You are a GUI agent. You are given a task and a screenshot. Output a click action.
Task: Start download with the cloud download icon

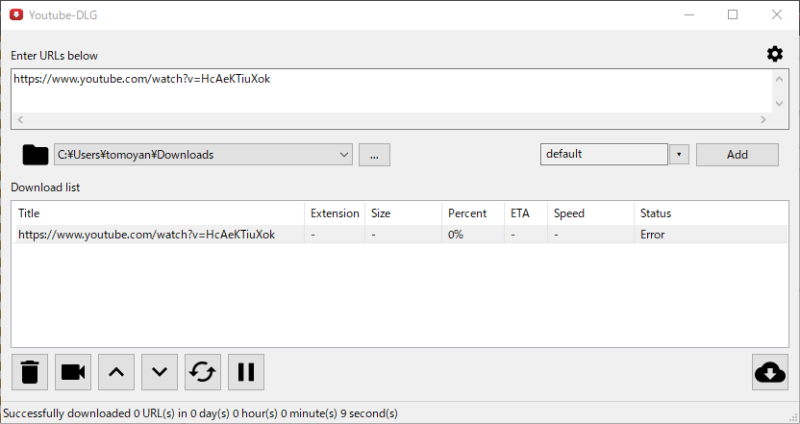click(x=770, y=372)
